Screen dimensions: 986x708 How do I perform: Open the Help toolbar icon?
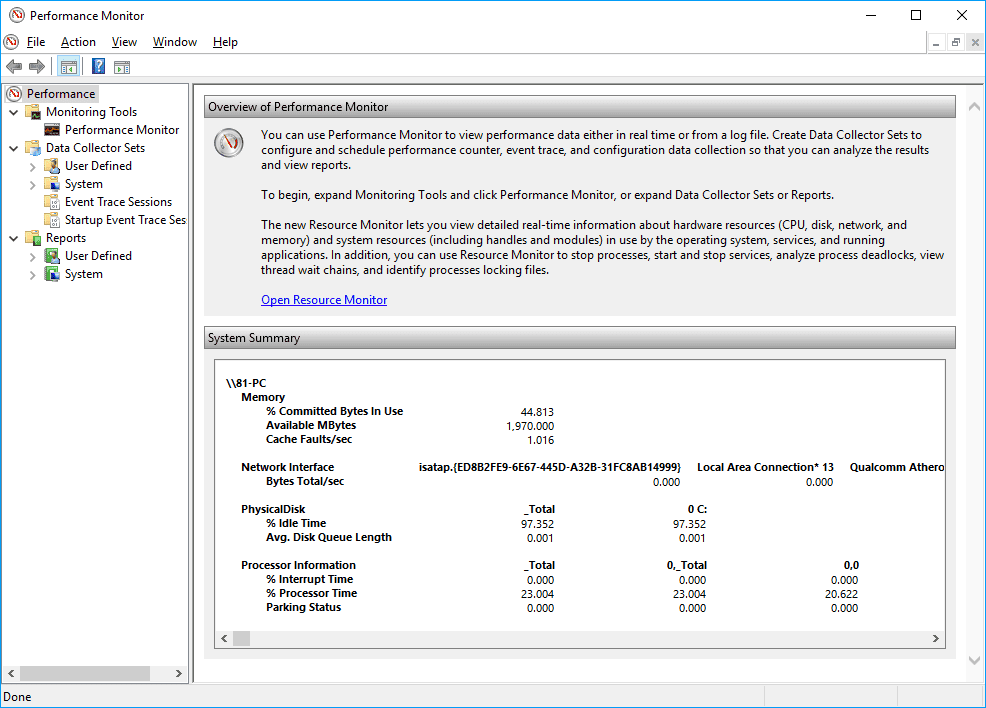[99, 66]
